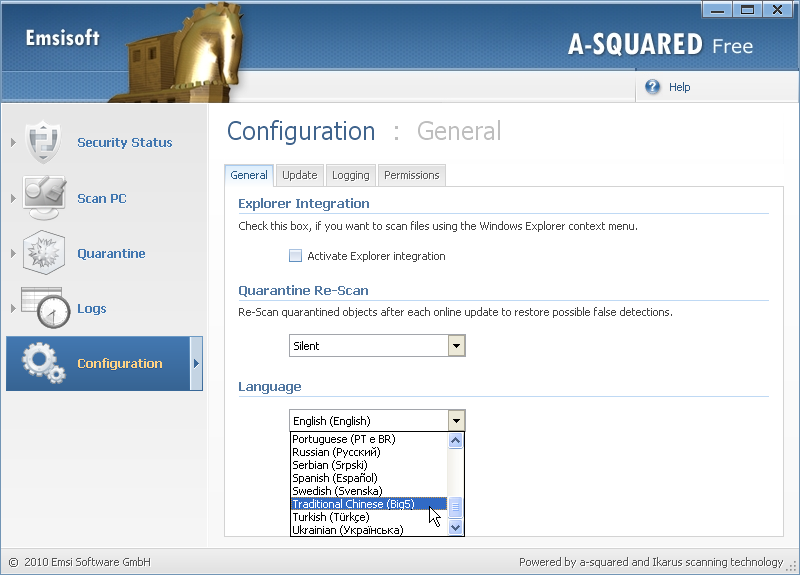Click the Help question mark icon

click(652, 87)
